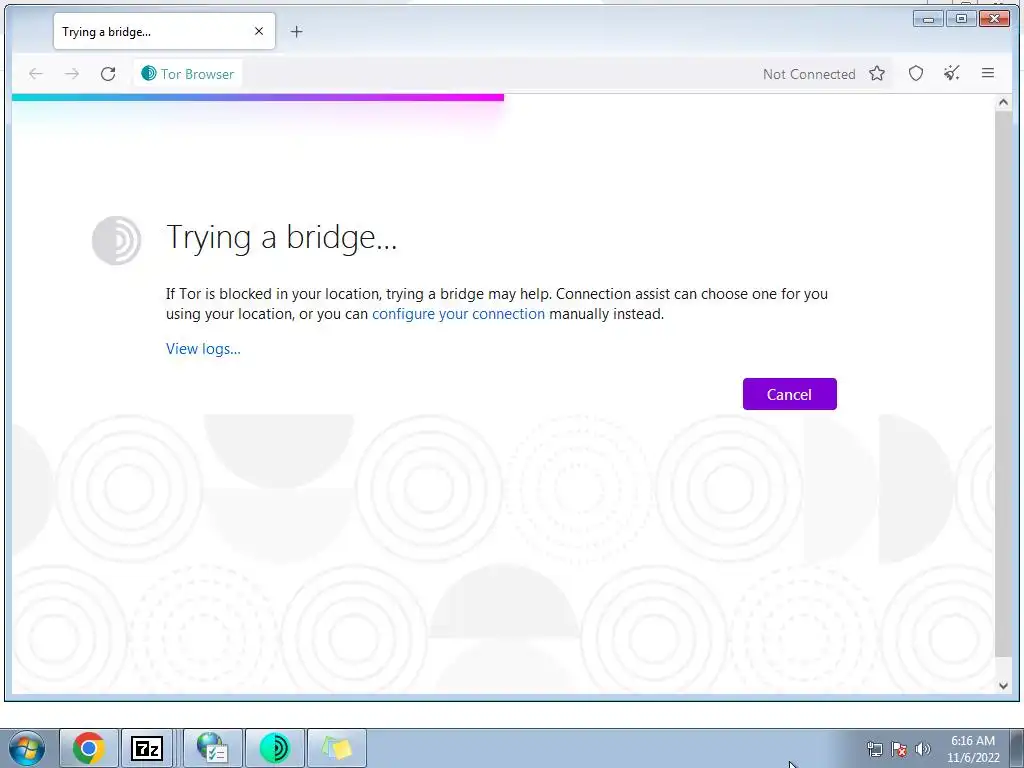Open the shield security level icon
Image resolution: width=1024 pixels, height=768 pixels.
916,74
